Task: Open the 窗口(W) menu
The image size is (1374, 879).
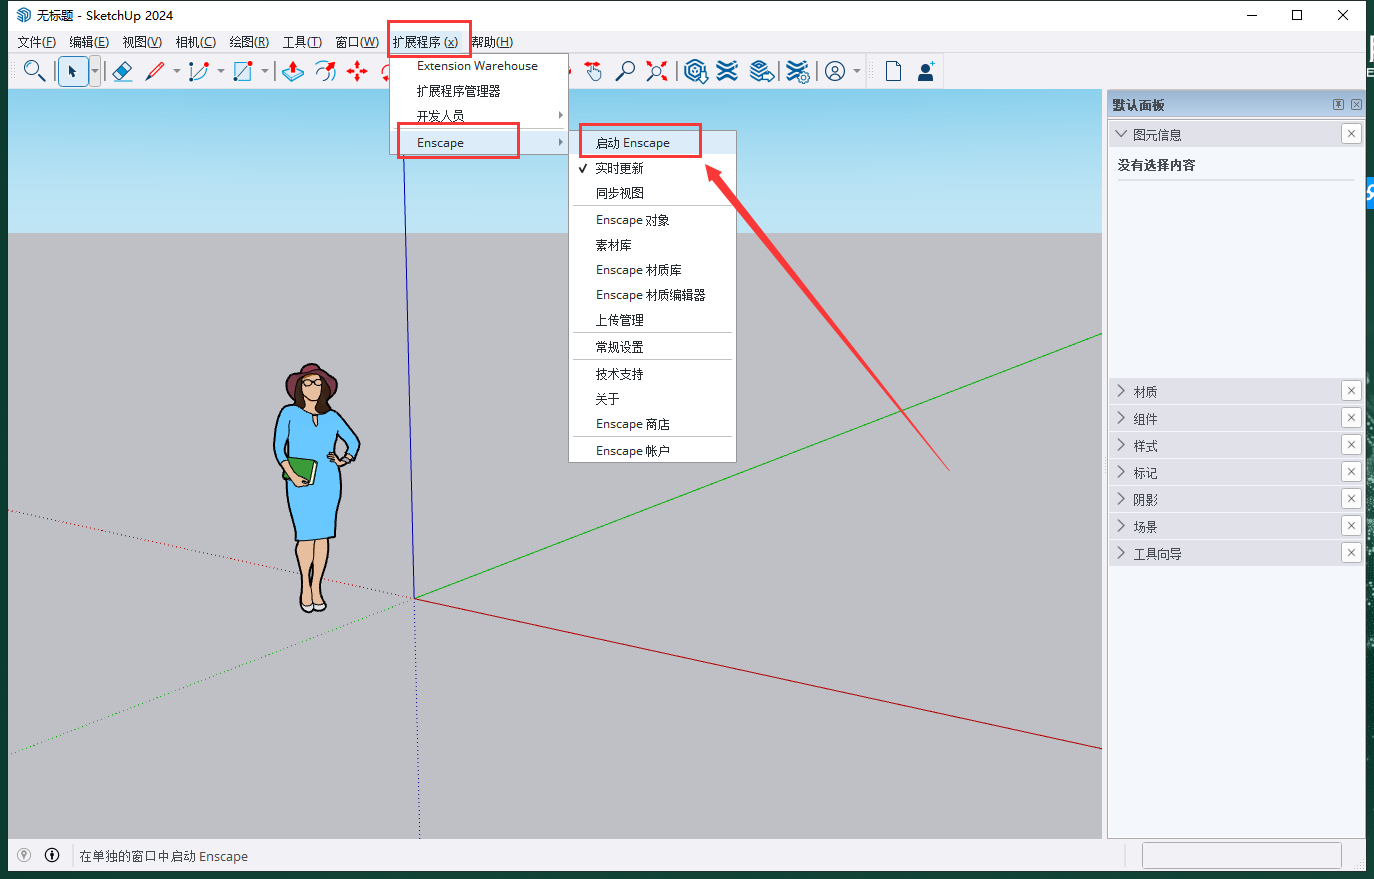Action: coord(357,42)
